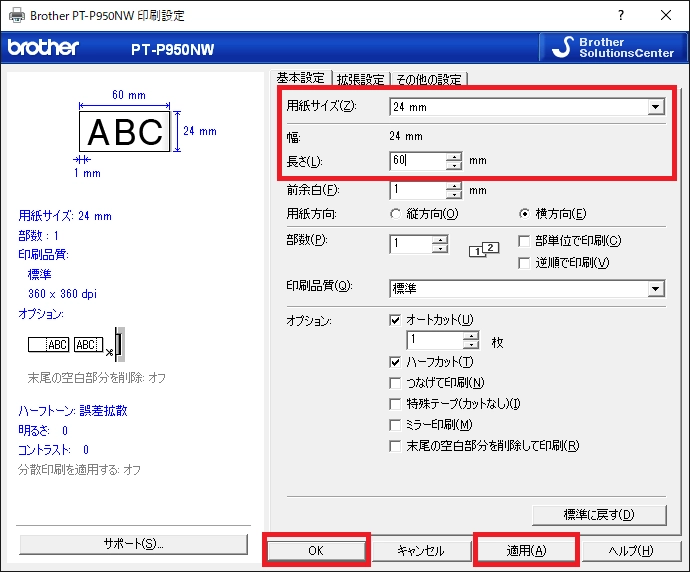Switch to the 拡張設定 tab
690x572 pixels.
pos(360,79)
